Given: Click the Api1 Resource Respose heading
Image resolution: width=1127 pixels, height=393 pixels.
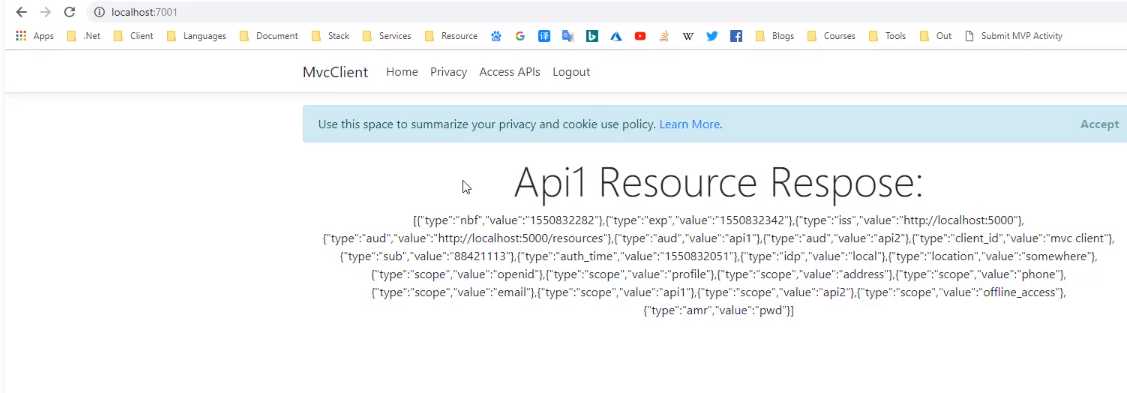Looking at the screenshot, I should click(718, 182).
